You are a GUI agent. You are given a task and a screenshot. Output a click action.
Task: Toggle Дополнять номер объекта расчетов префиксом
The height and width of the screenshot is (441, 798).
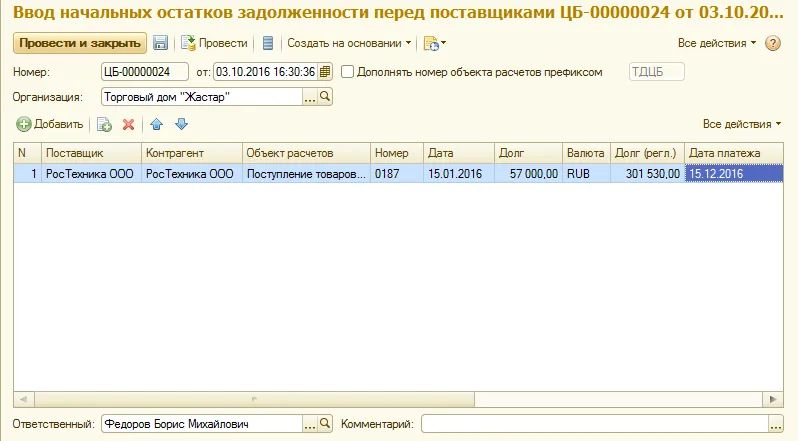point(347,72)
